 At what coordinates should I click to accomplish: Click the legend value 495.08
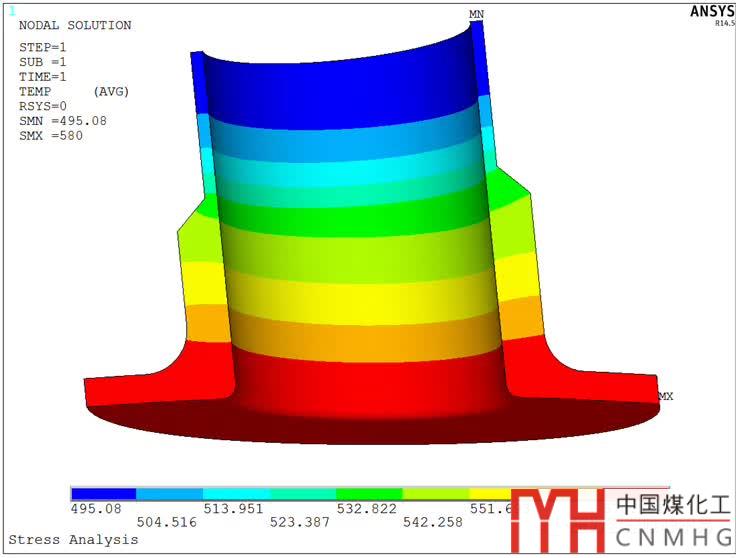click(96, 509)
